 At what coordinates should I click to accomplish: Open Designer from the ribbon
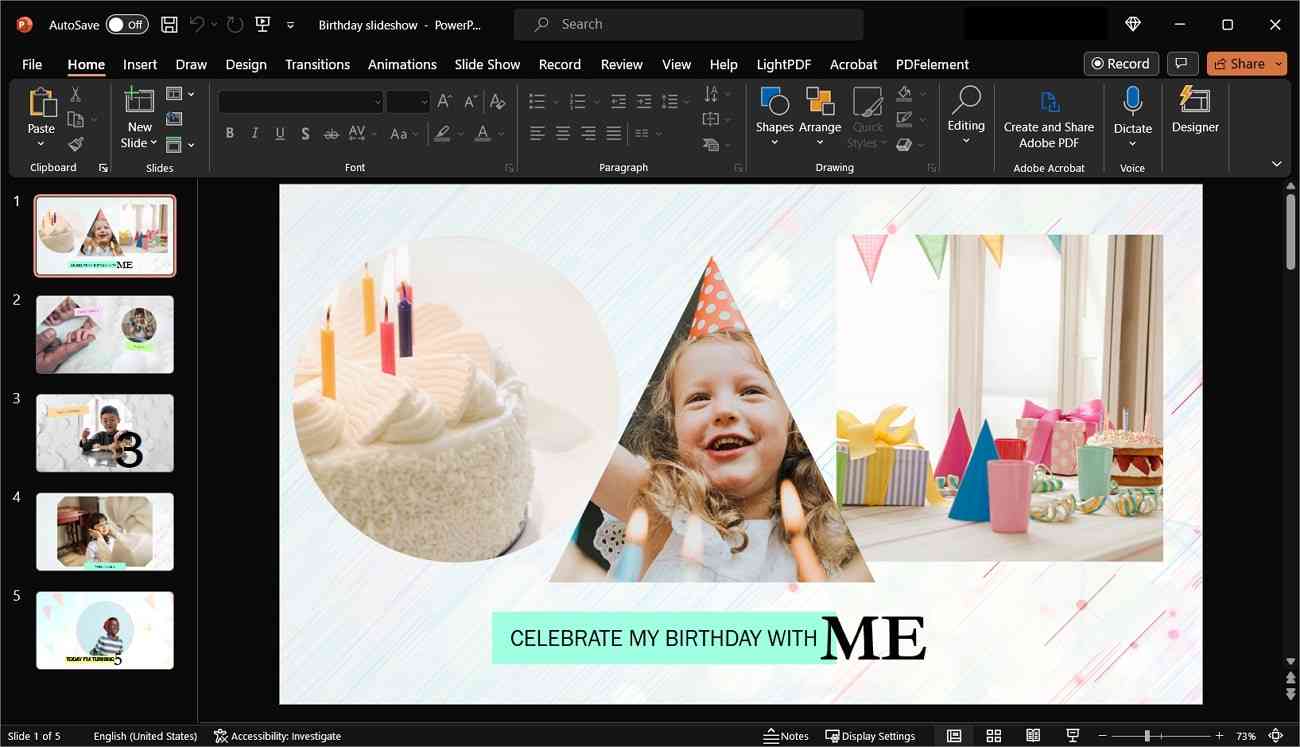[x=1194, y=110]
